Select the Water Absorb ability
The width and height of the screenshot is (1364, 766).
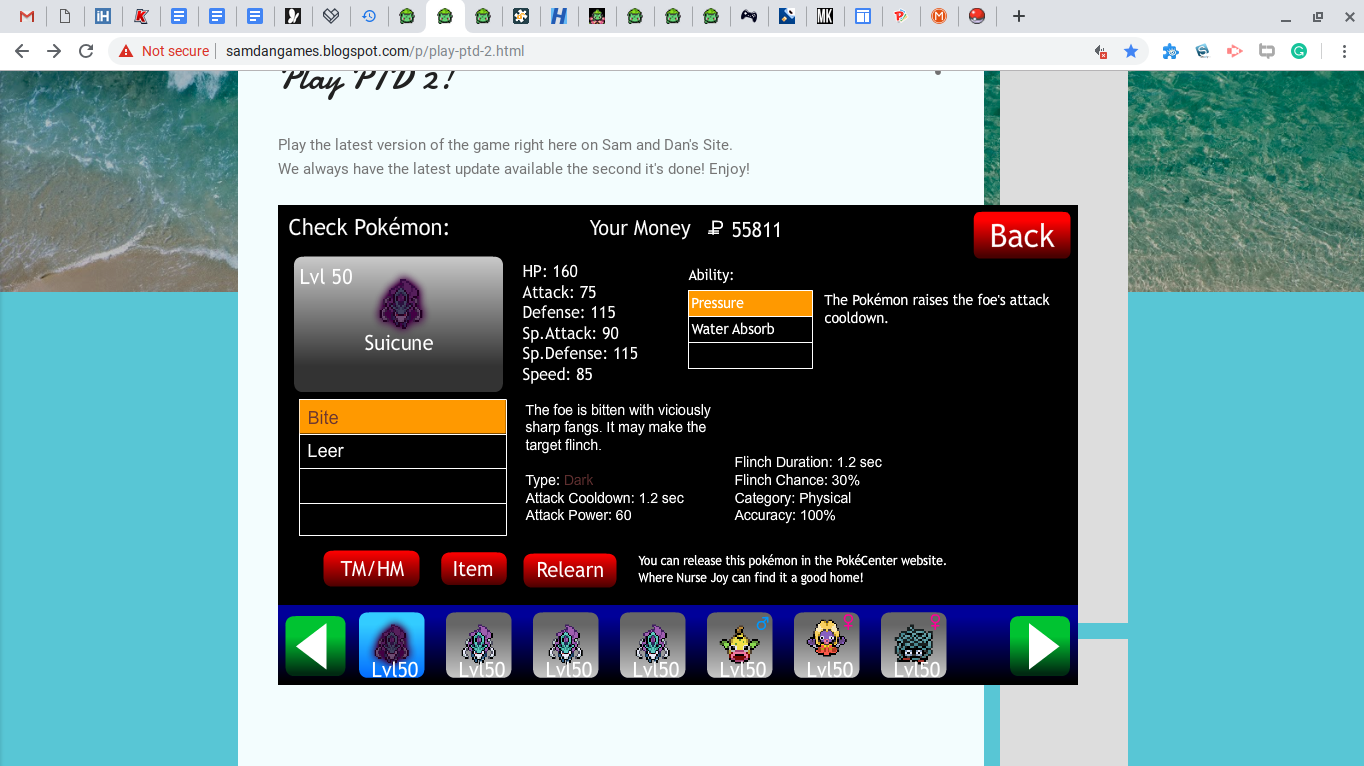click(750, 329)
